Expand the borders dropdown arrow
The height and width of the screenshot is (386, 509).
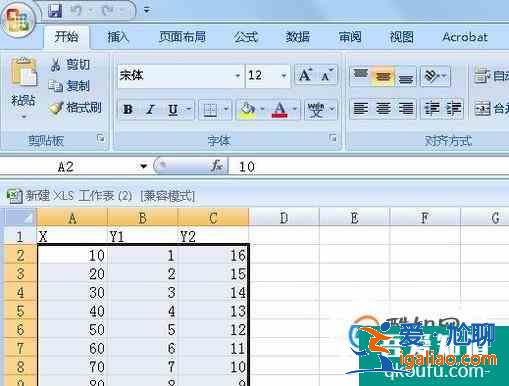tap(226, 109)
